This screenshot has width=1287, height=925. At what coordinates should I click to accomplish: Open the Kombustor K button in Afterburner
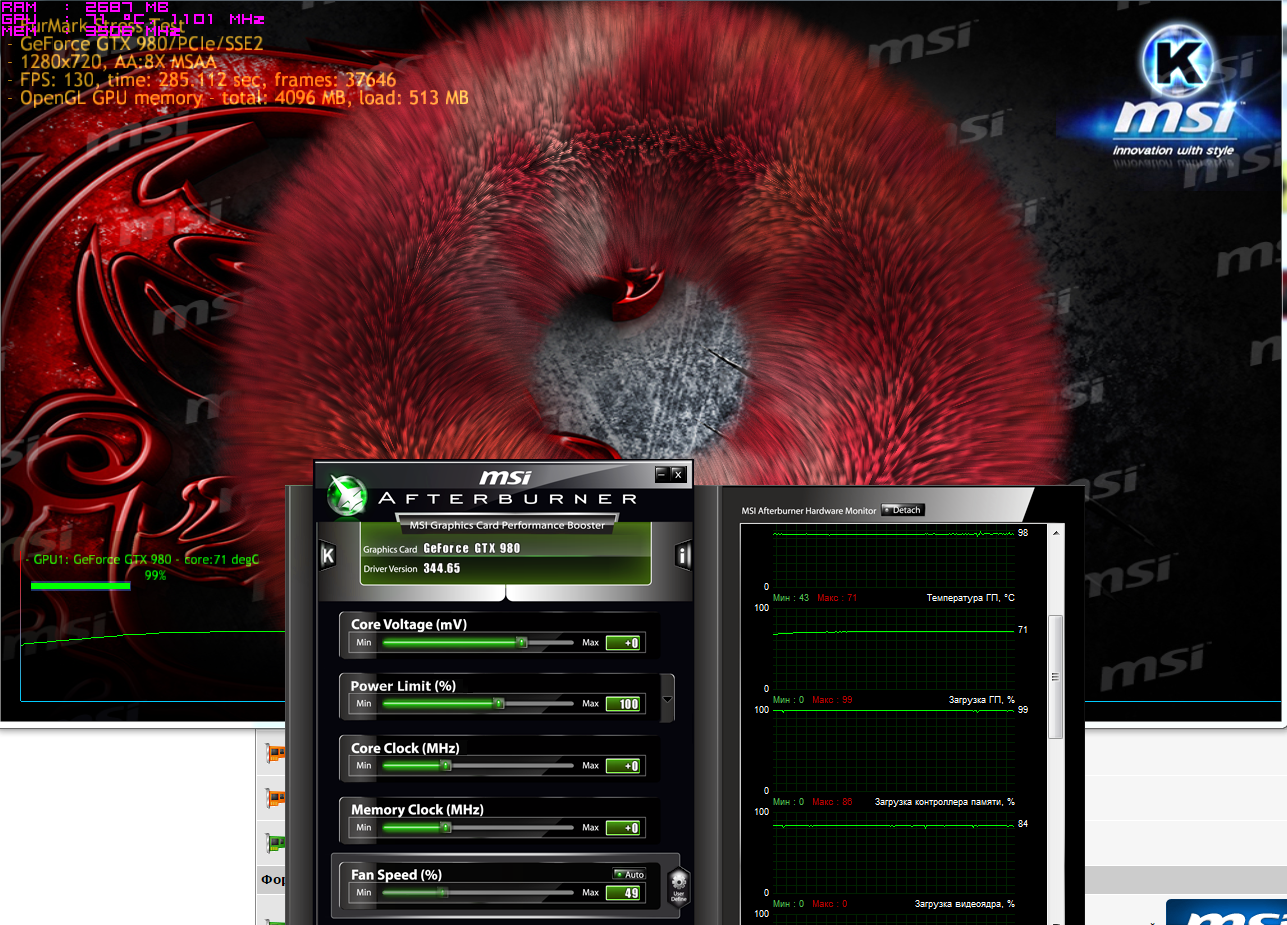pyautogui.click(x=327, y=556)
